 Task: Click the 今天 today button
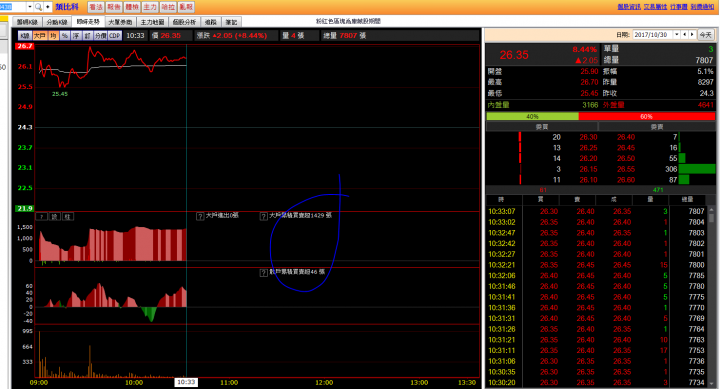[x=705, y=34]
